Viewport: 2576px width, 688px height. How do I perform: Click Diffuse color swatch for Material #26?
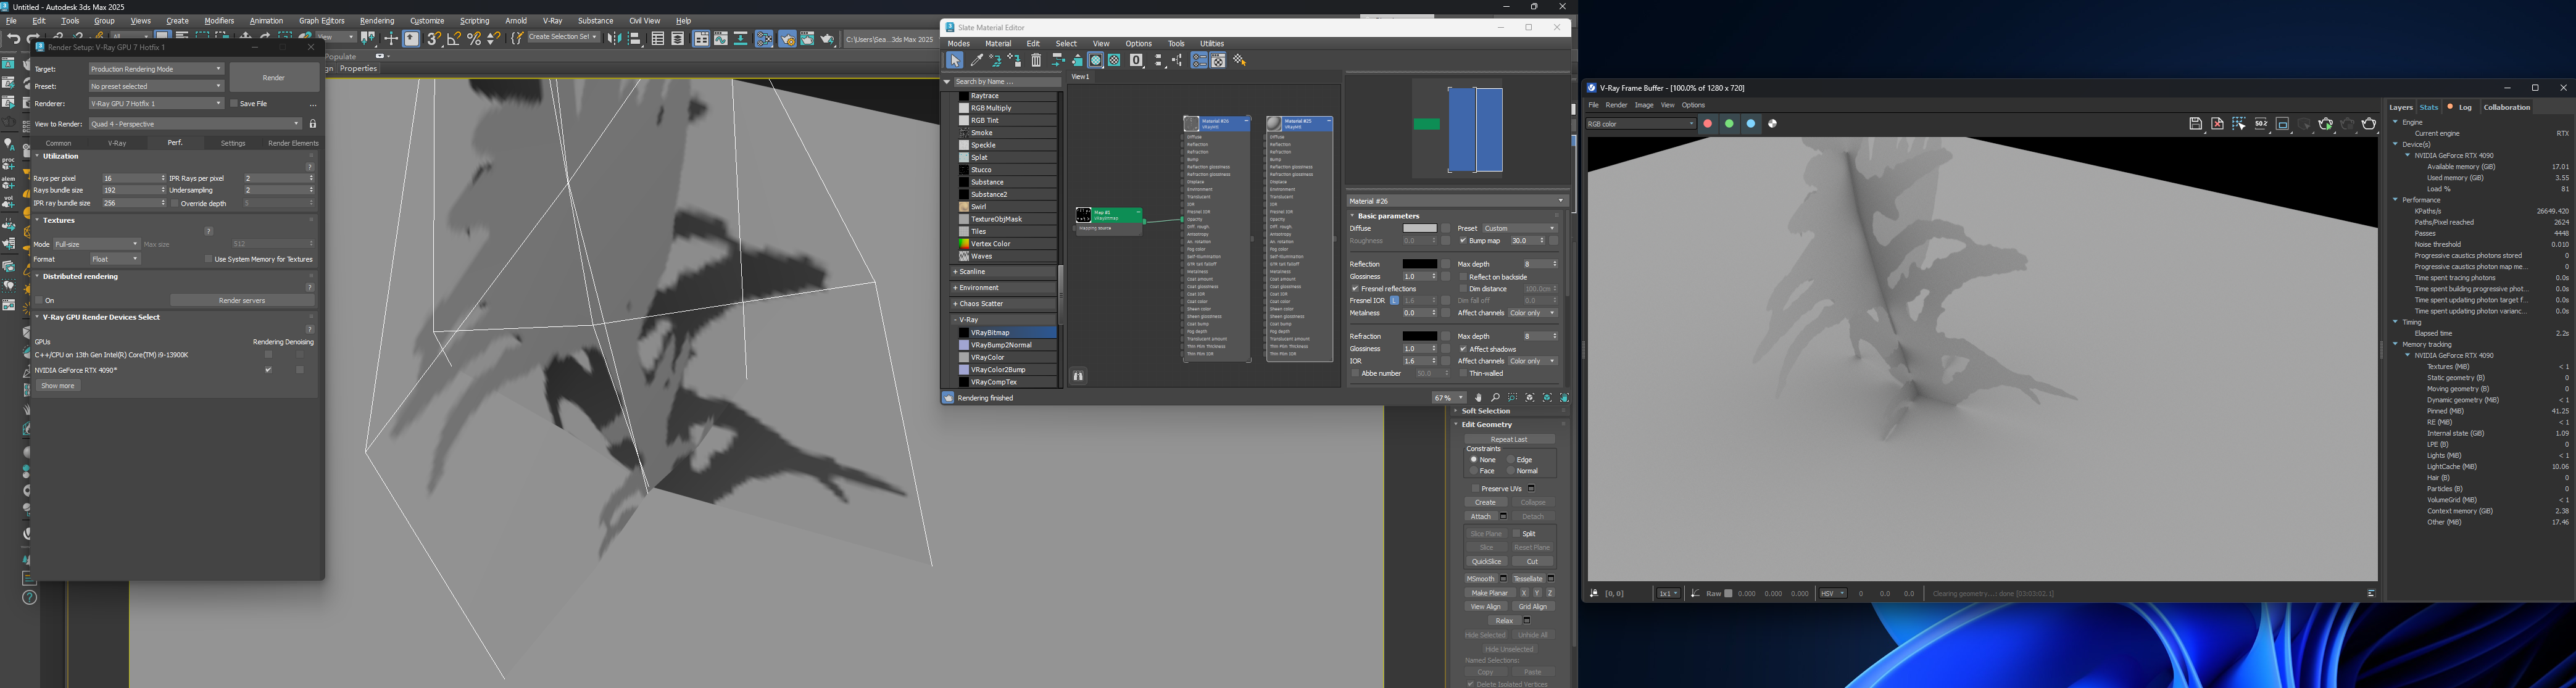pyautogui.click(x=1419, y=229)
